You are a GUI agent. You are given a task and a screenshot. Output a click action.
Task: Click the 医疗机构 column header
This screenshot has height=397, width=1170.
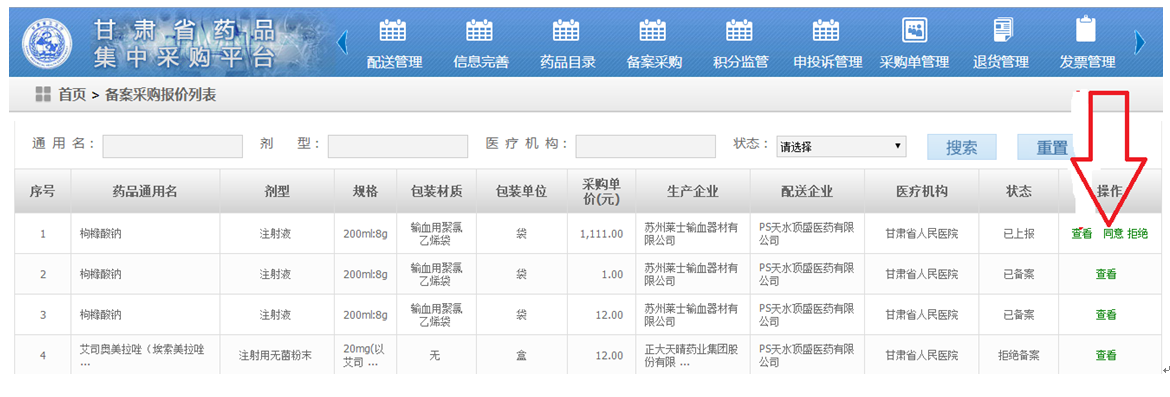click(x=922, y=191)
